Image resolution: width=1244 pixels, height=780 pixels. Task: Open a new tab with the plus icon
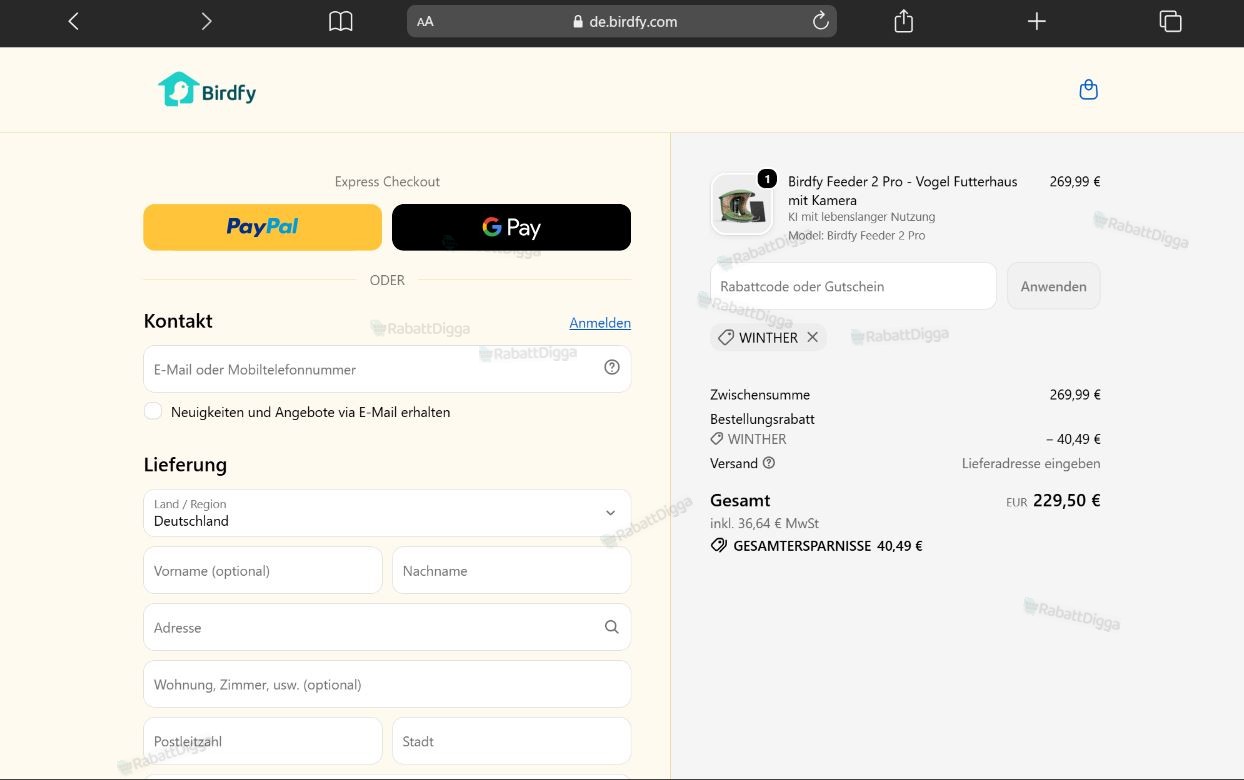(x=1037, y=21)
